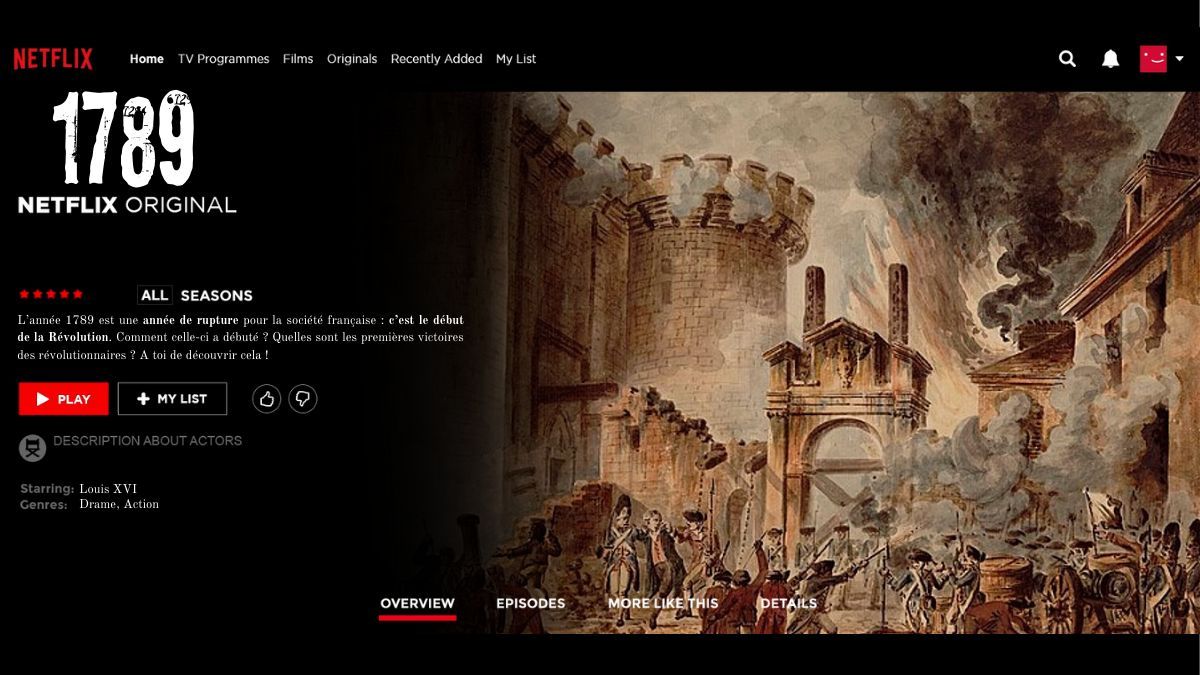This screenshot has height=675, width=1200.
Task: Open the Originals menu item
Action: (x=352, y=59)
